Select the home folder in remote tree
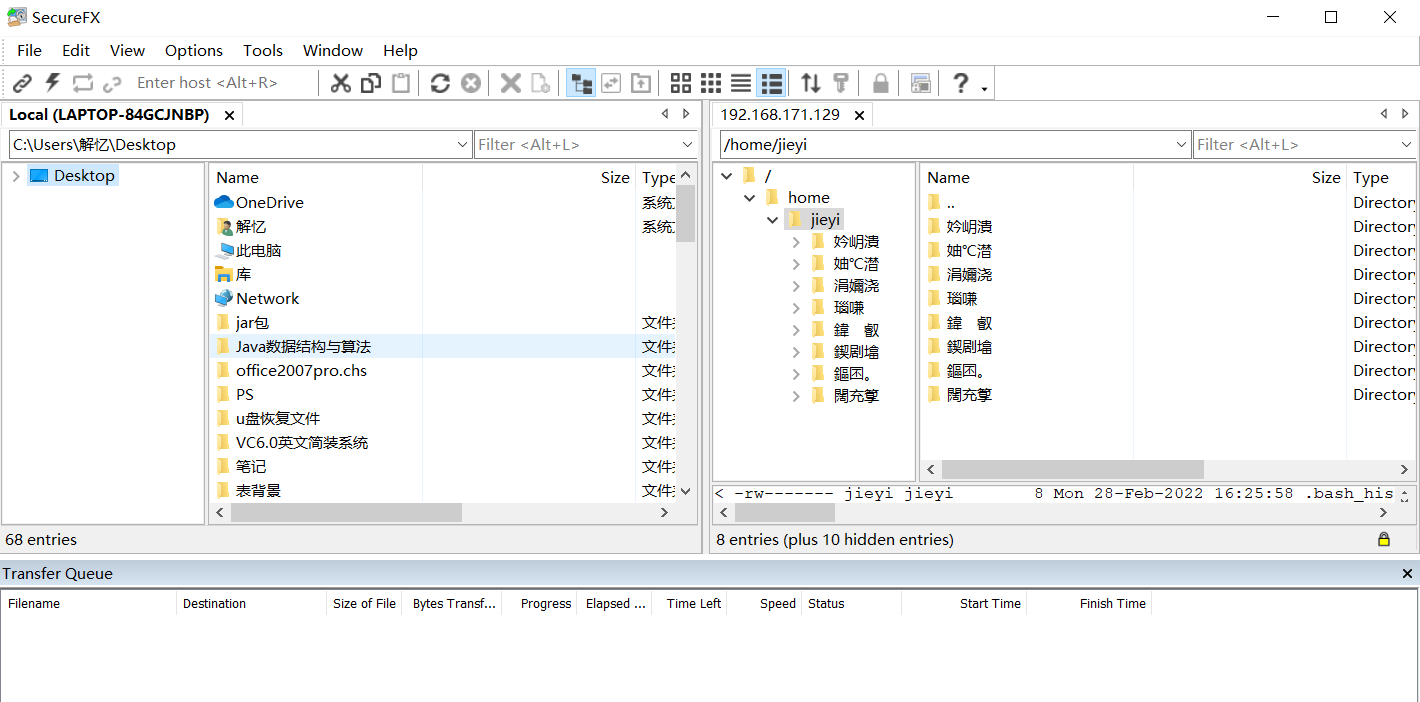1420x702 pixels. [x=809, y=198]
